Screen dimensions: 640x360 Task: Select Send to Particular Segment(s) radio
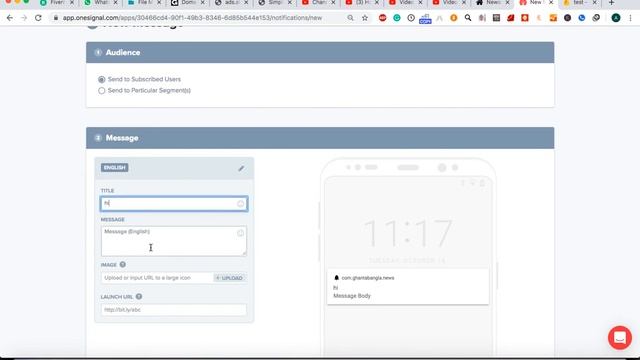click(x=102, y=91)
